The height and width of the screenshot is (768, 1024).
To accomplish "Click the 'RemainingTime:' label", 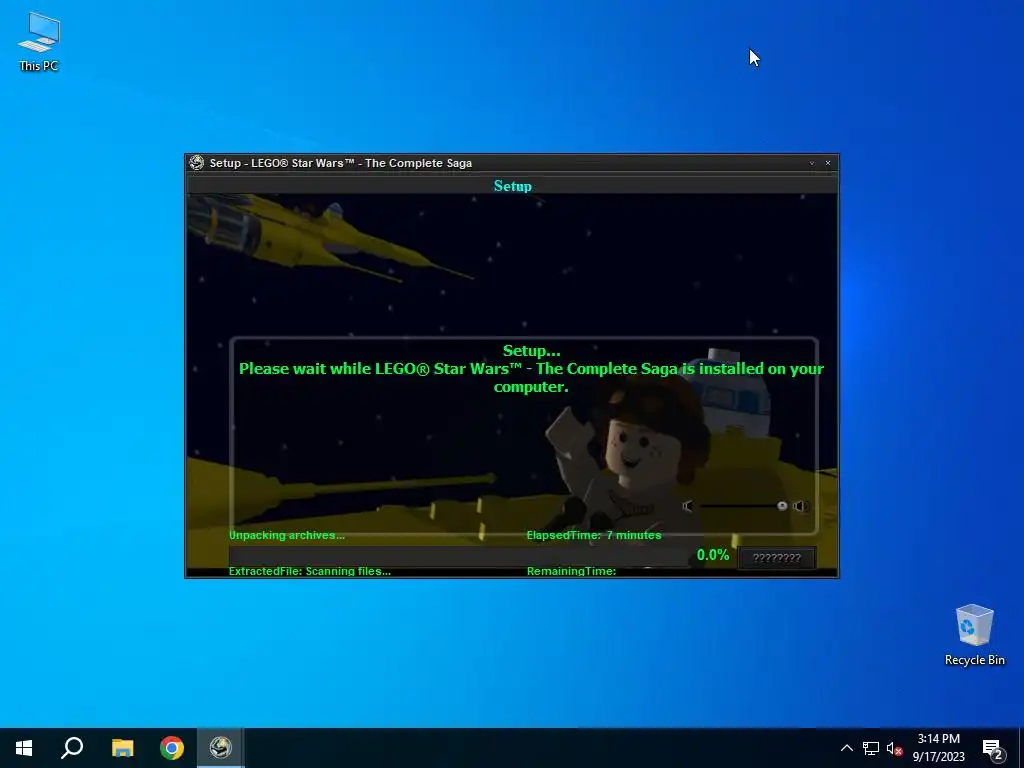I will [x=571, y=571].
